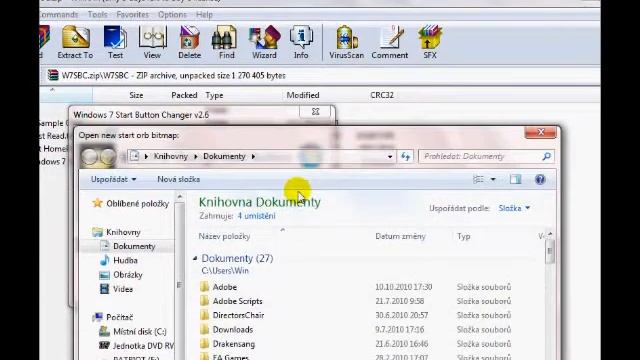
Task: Click the navigation pane scroll up arrow
Action: click(x=180, y=197)
